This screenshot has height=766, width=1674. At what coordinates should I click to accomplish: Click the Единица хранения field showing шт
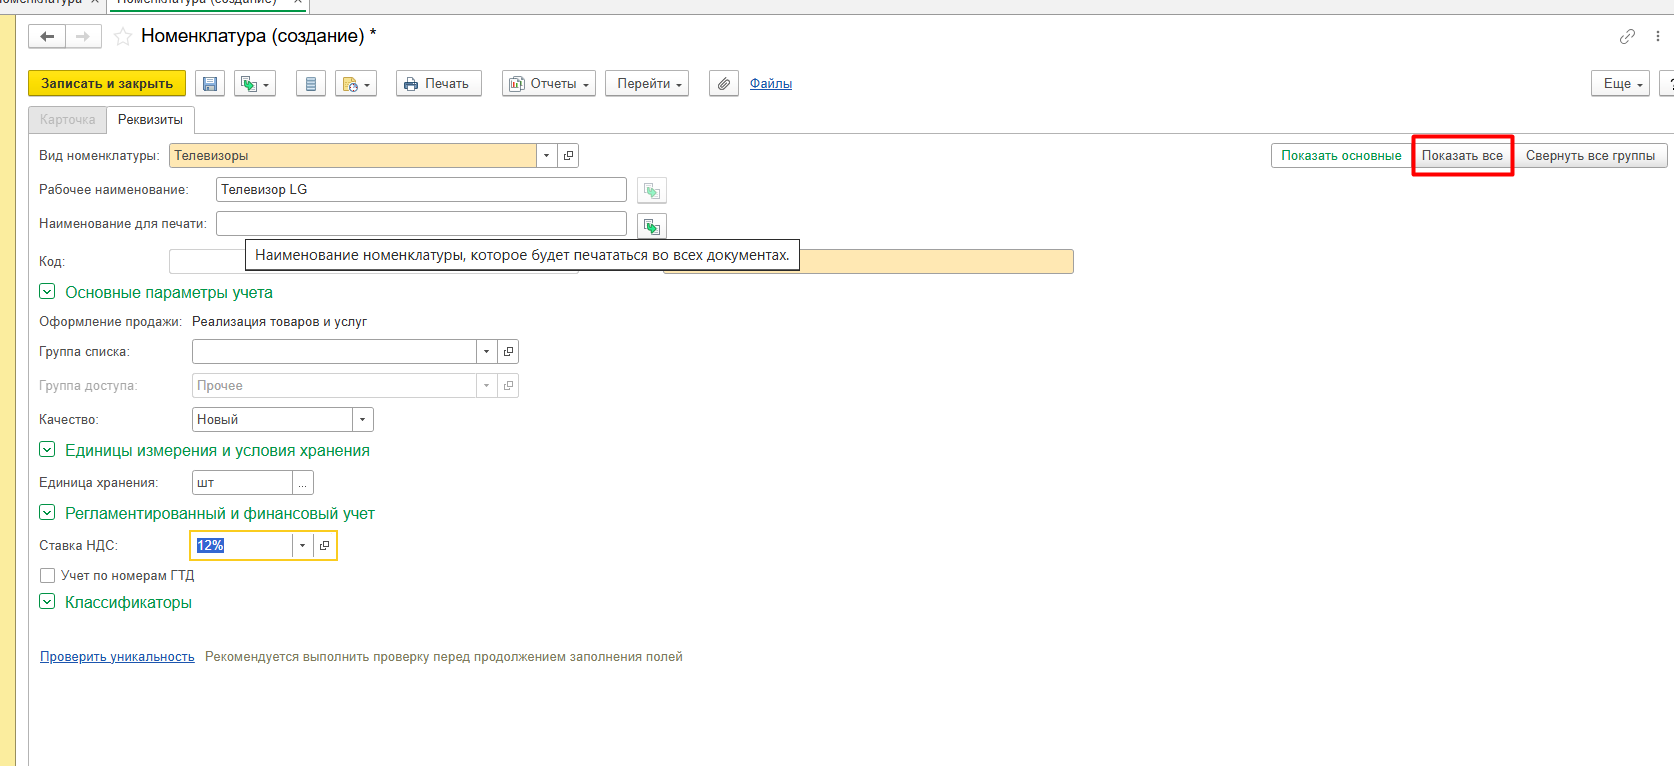pyautogui.click(x=242, y=483)
